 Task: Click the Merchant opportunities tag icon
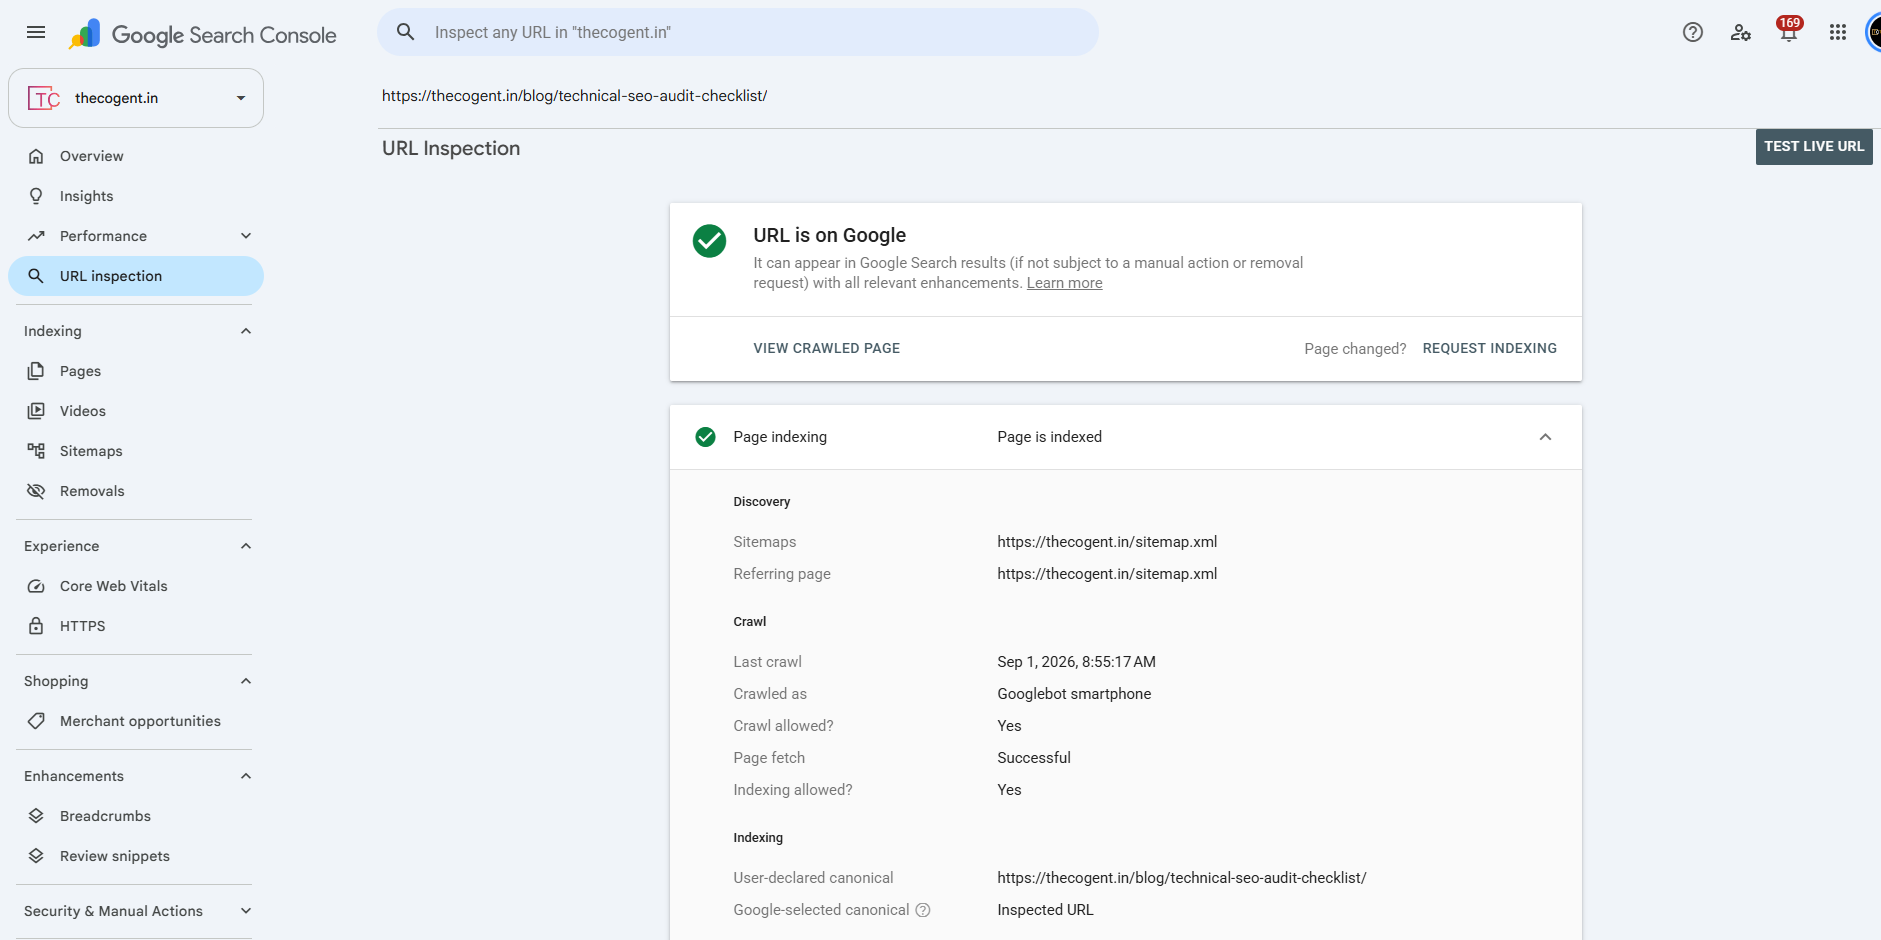pos(36,721)
